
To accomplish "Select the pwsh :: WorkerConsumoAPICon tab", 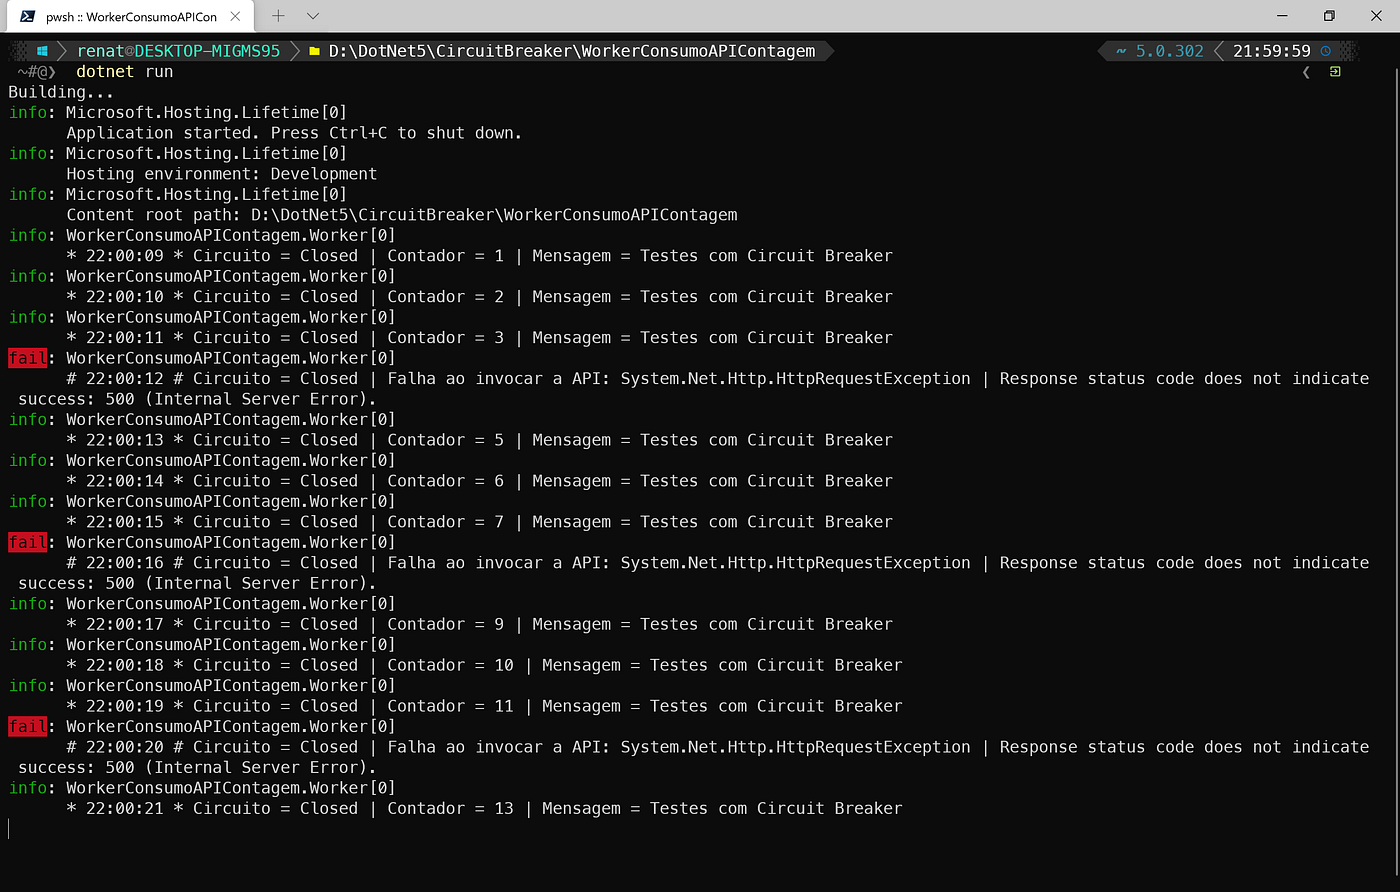I will click(130, 16).
